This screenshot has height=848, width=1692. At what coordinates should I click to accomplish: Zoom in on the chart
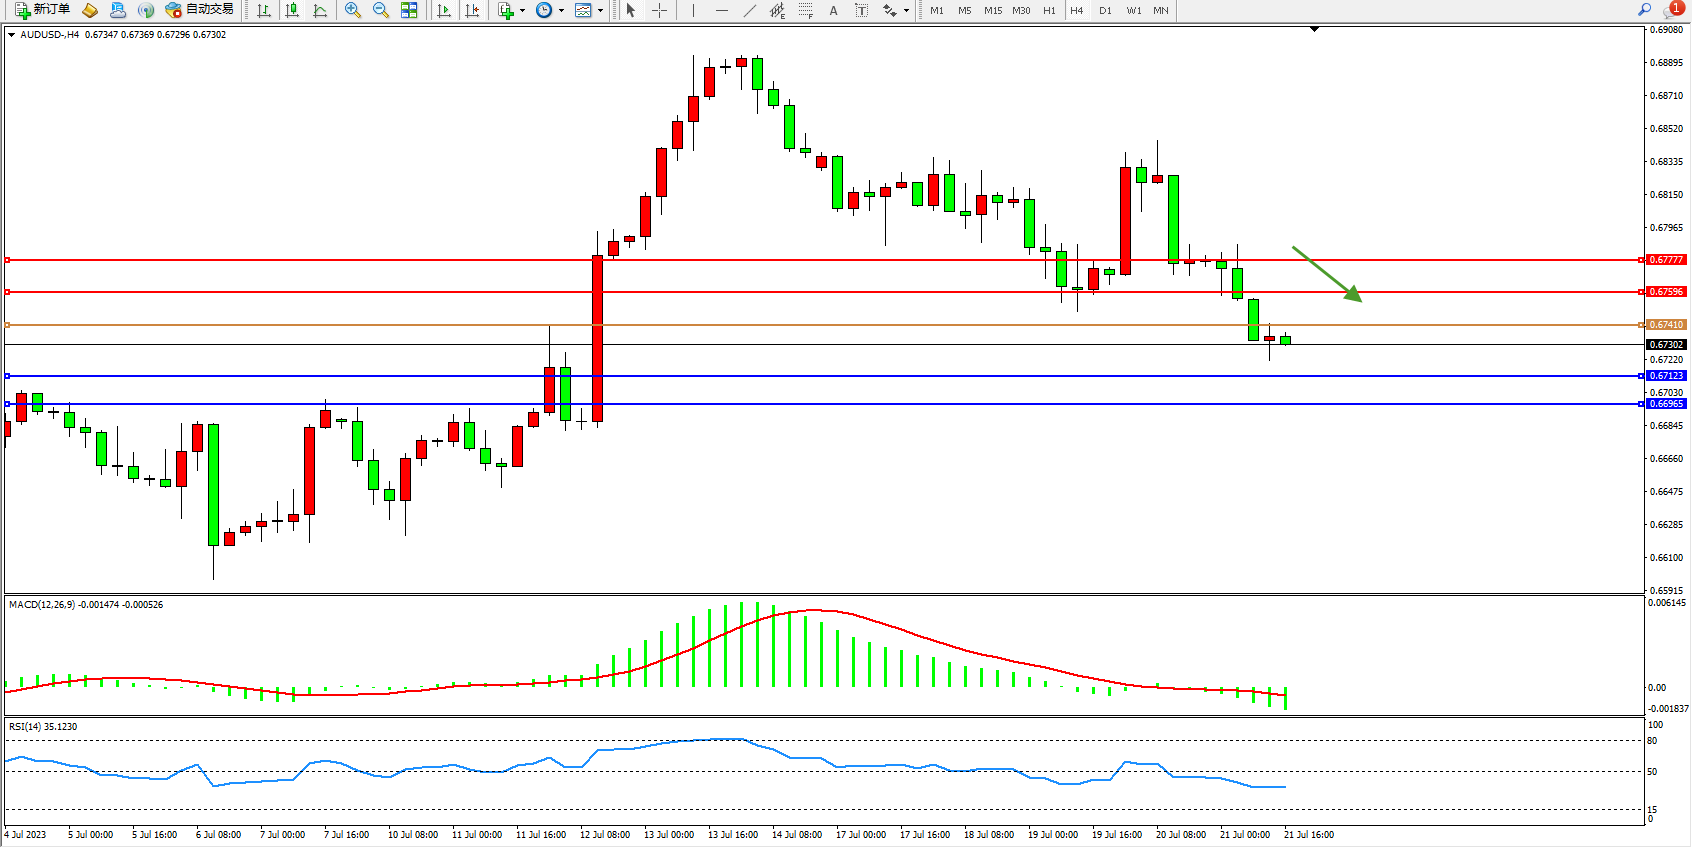(x=353, y=10)
